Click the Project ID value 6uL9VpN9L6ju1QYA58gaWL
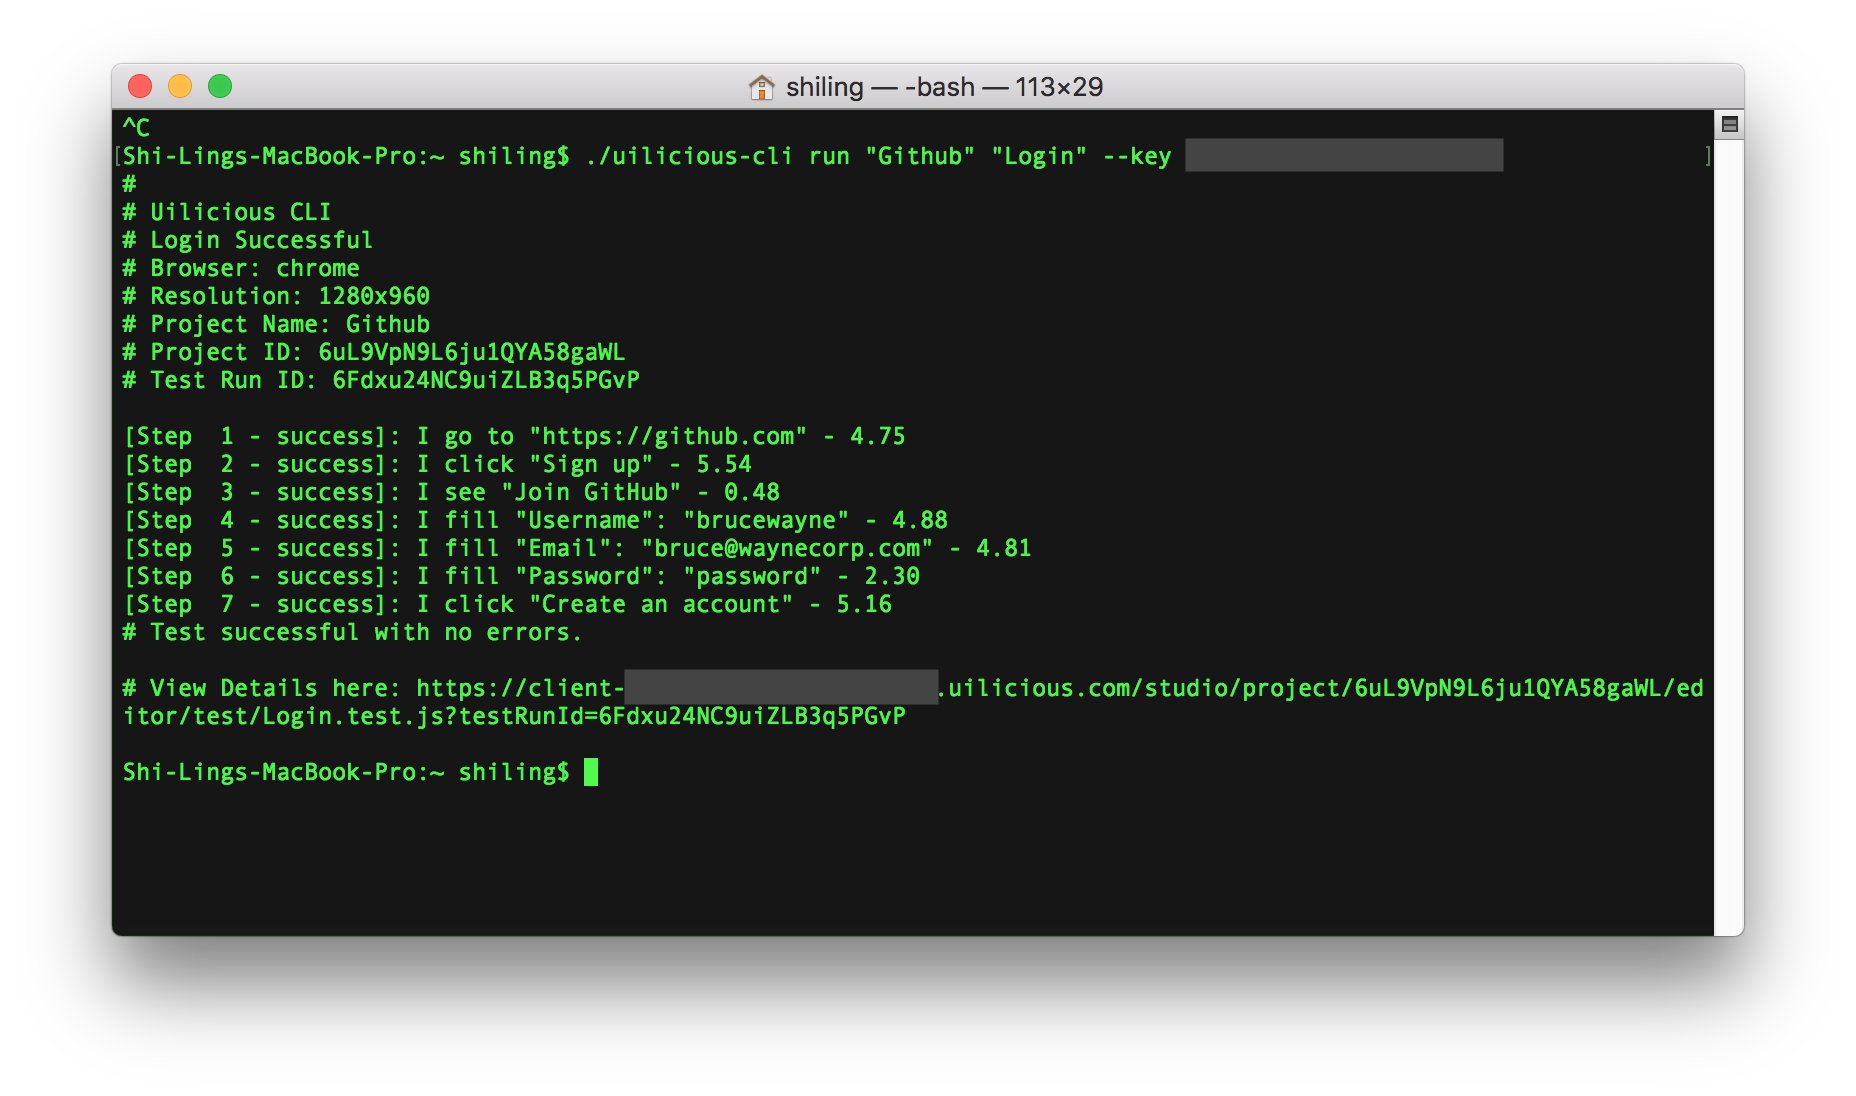Image resolution: width=1856 pixels, height=1096 pixels. [x=472, y=352]
